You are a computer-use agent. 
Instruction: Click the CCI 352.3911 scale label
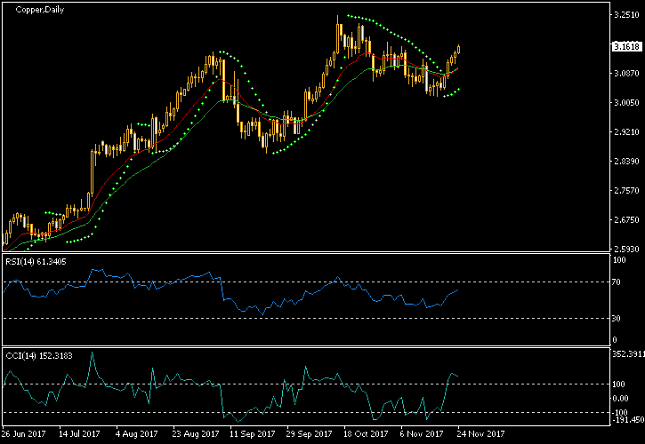[x=628, y=354]
